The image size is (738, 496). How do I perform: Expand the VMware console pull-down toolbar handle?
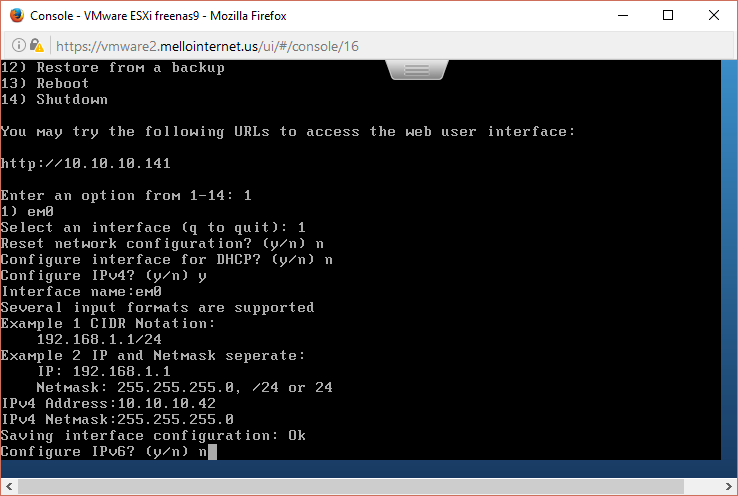pos(417,70)
